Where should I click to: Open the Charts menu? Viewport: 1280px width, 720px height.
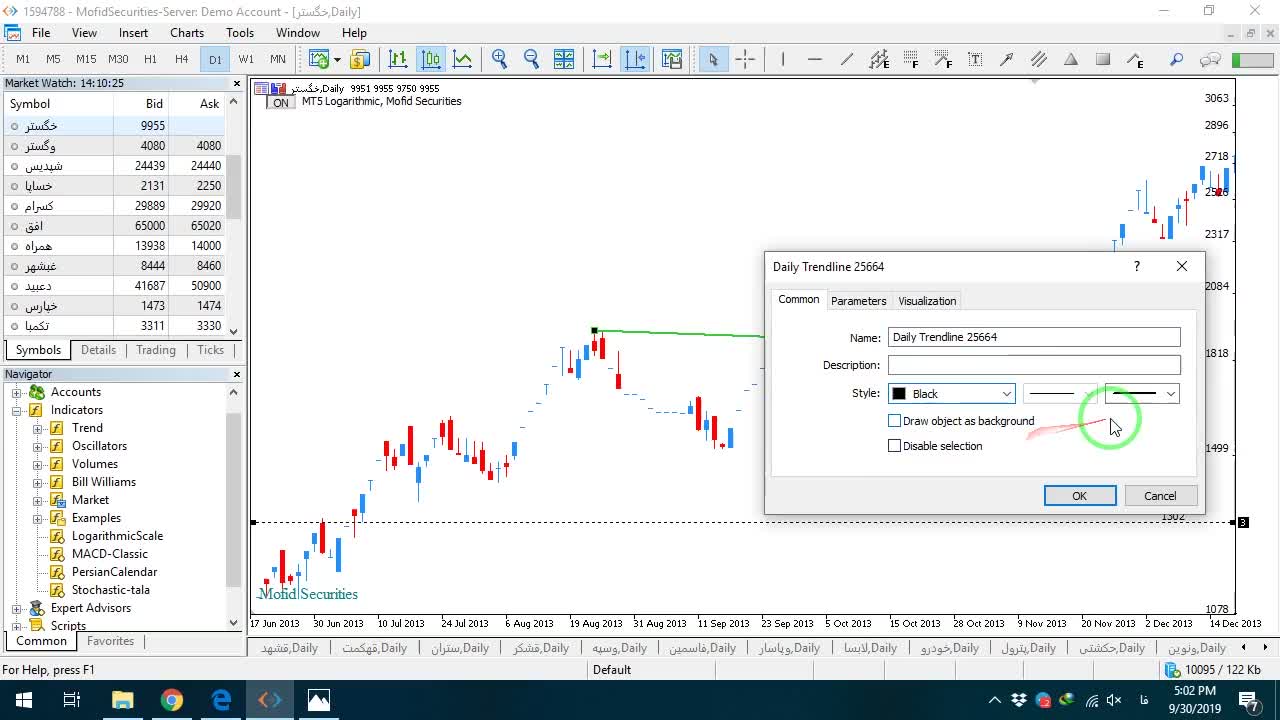(187, 33)
